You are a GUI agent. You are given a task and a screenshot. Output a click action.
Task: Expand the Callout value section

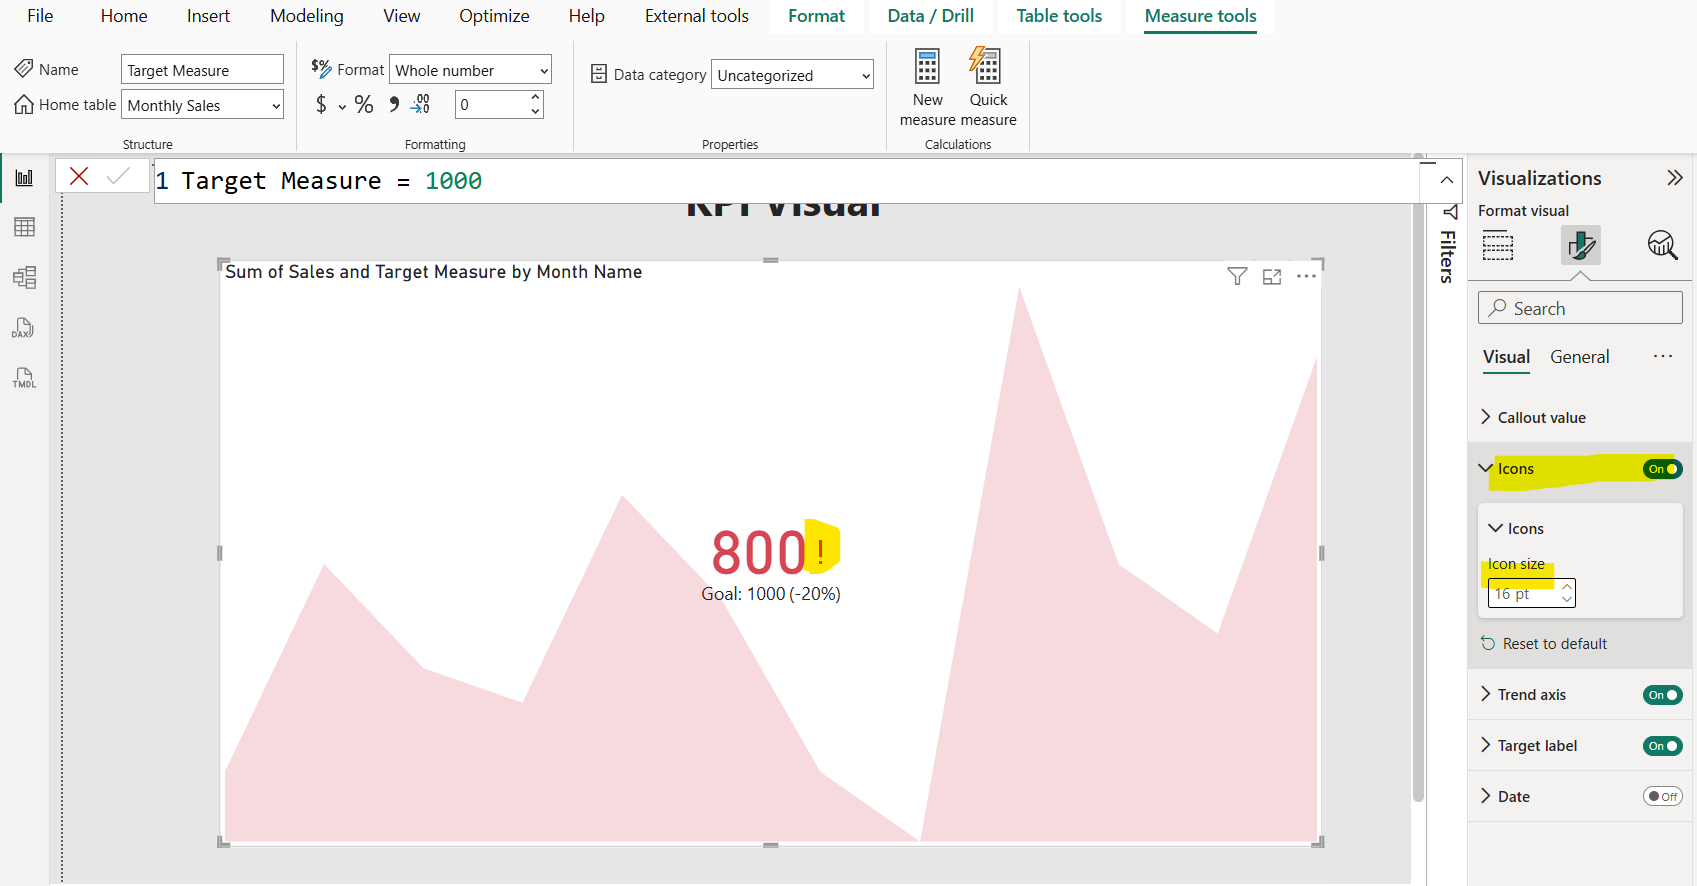[x=1541, y=418]
